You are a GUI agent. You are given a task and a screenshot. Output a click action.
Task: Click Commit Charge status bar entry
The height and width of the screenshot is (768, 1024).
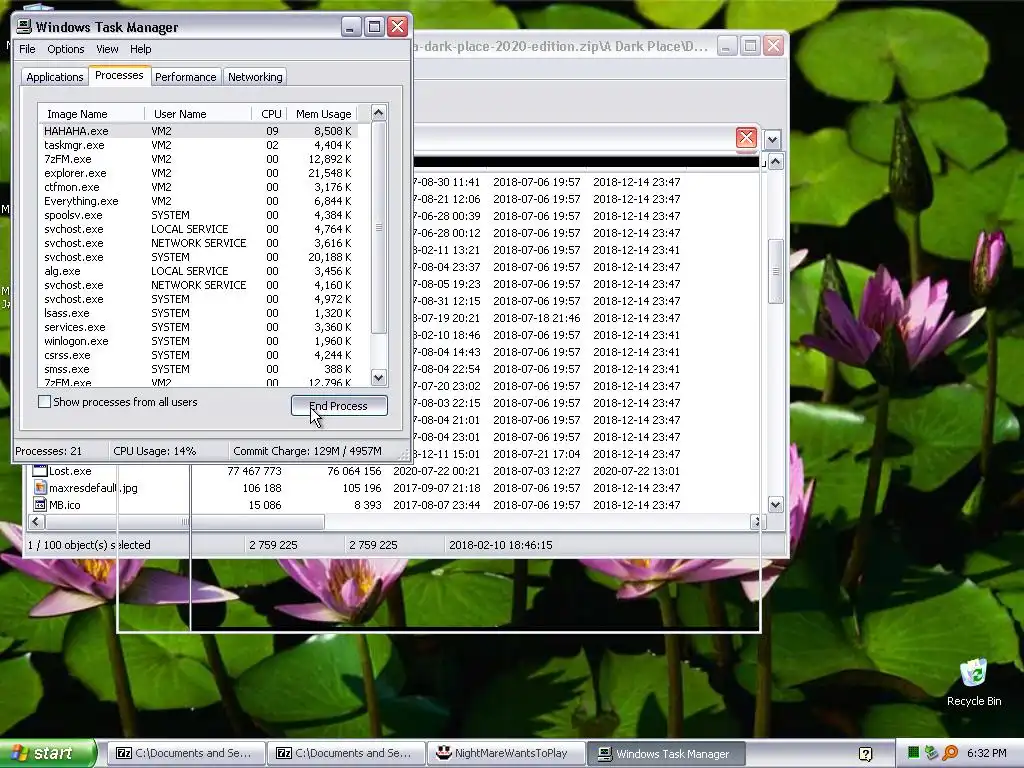[307, 451]
